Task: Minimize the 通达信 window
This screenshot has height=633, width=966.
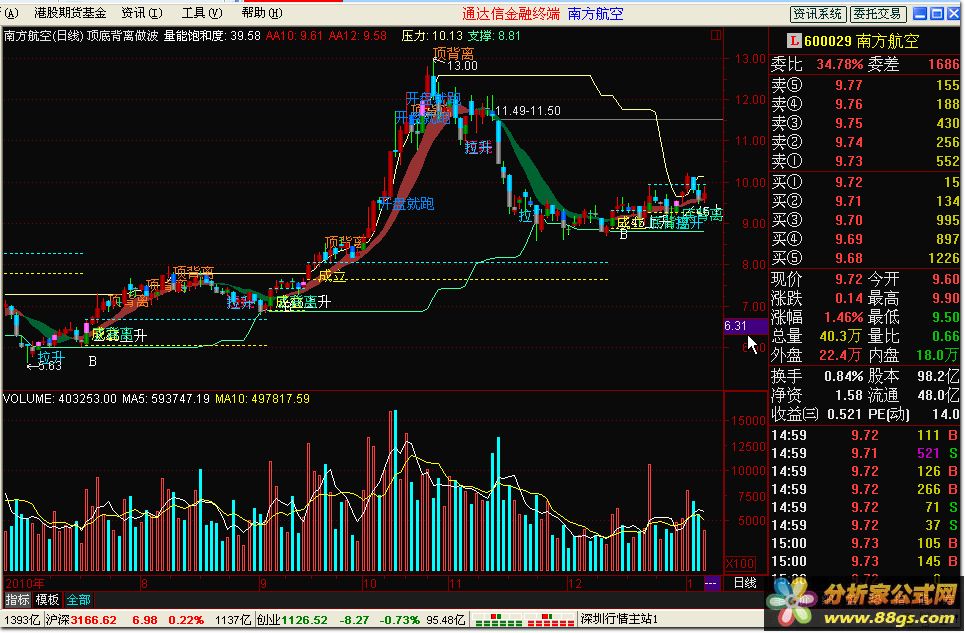Action: (920, 14)
